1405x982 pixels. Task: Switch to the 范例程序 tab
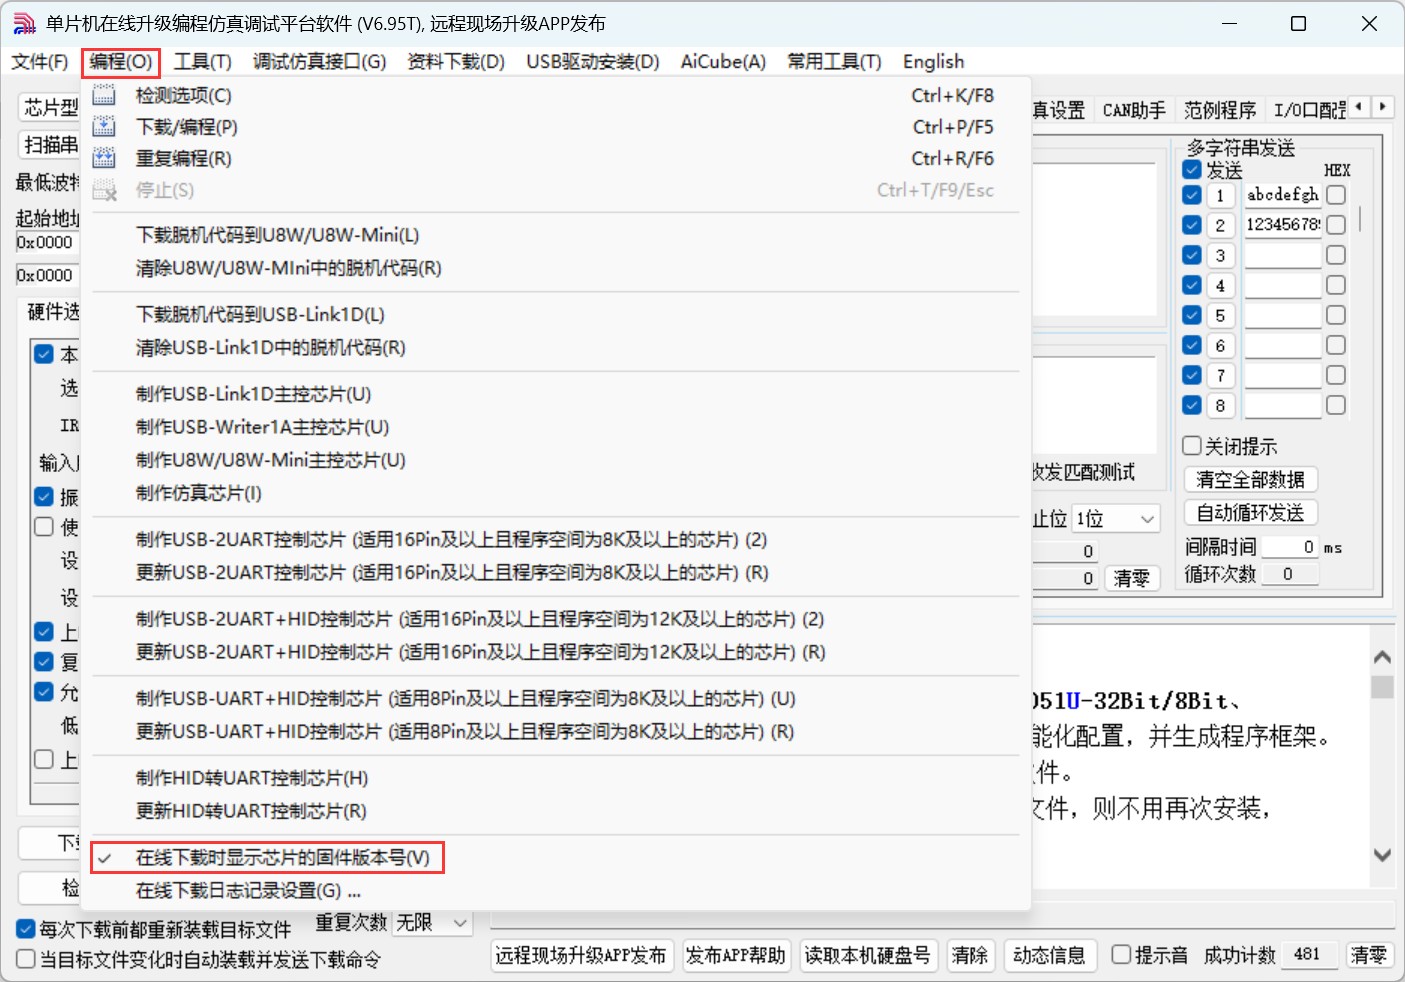click(x=1219, y=110)
